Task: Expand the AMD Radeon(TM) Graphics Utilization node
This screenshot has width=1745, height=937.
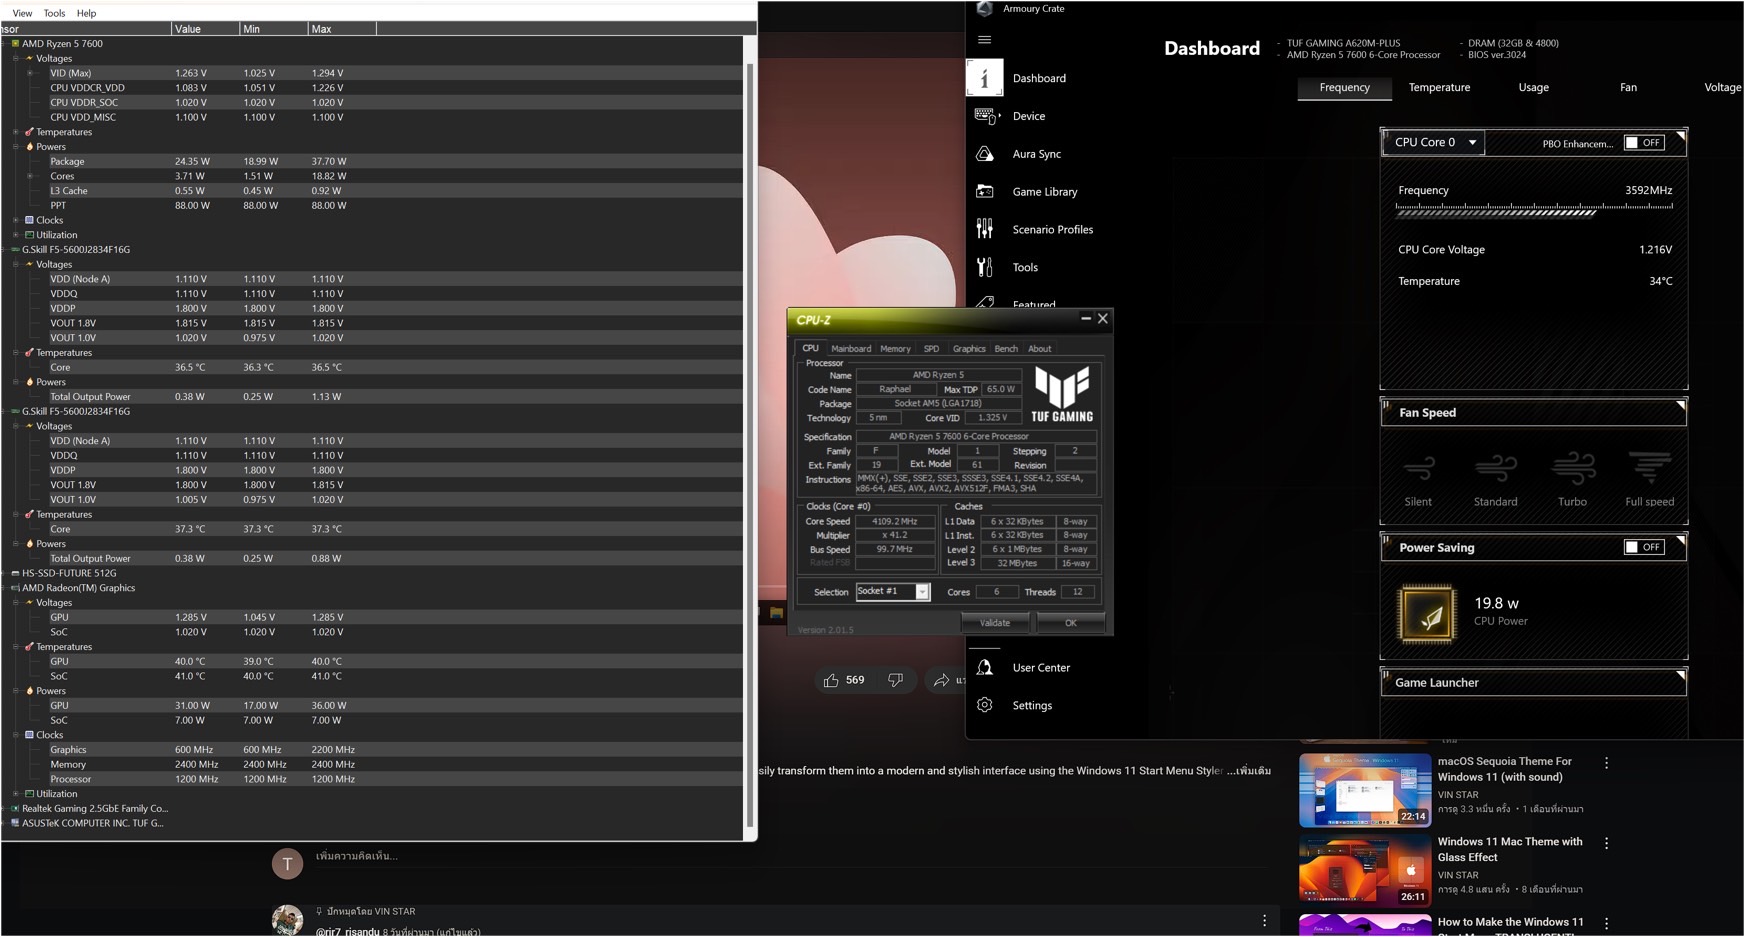Action: [17, 794]
